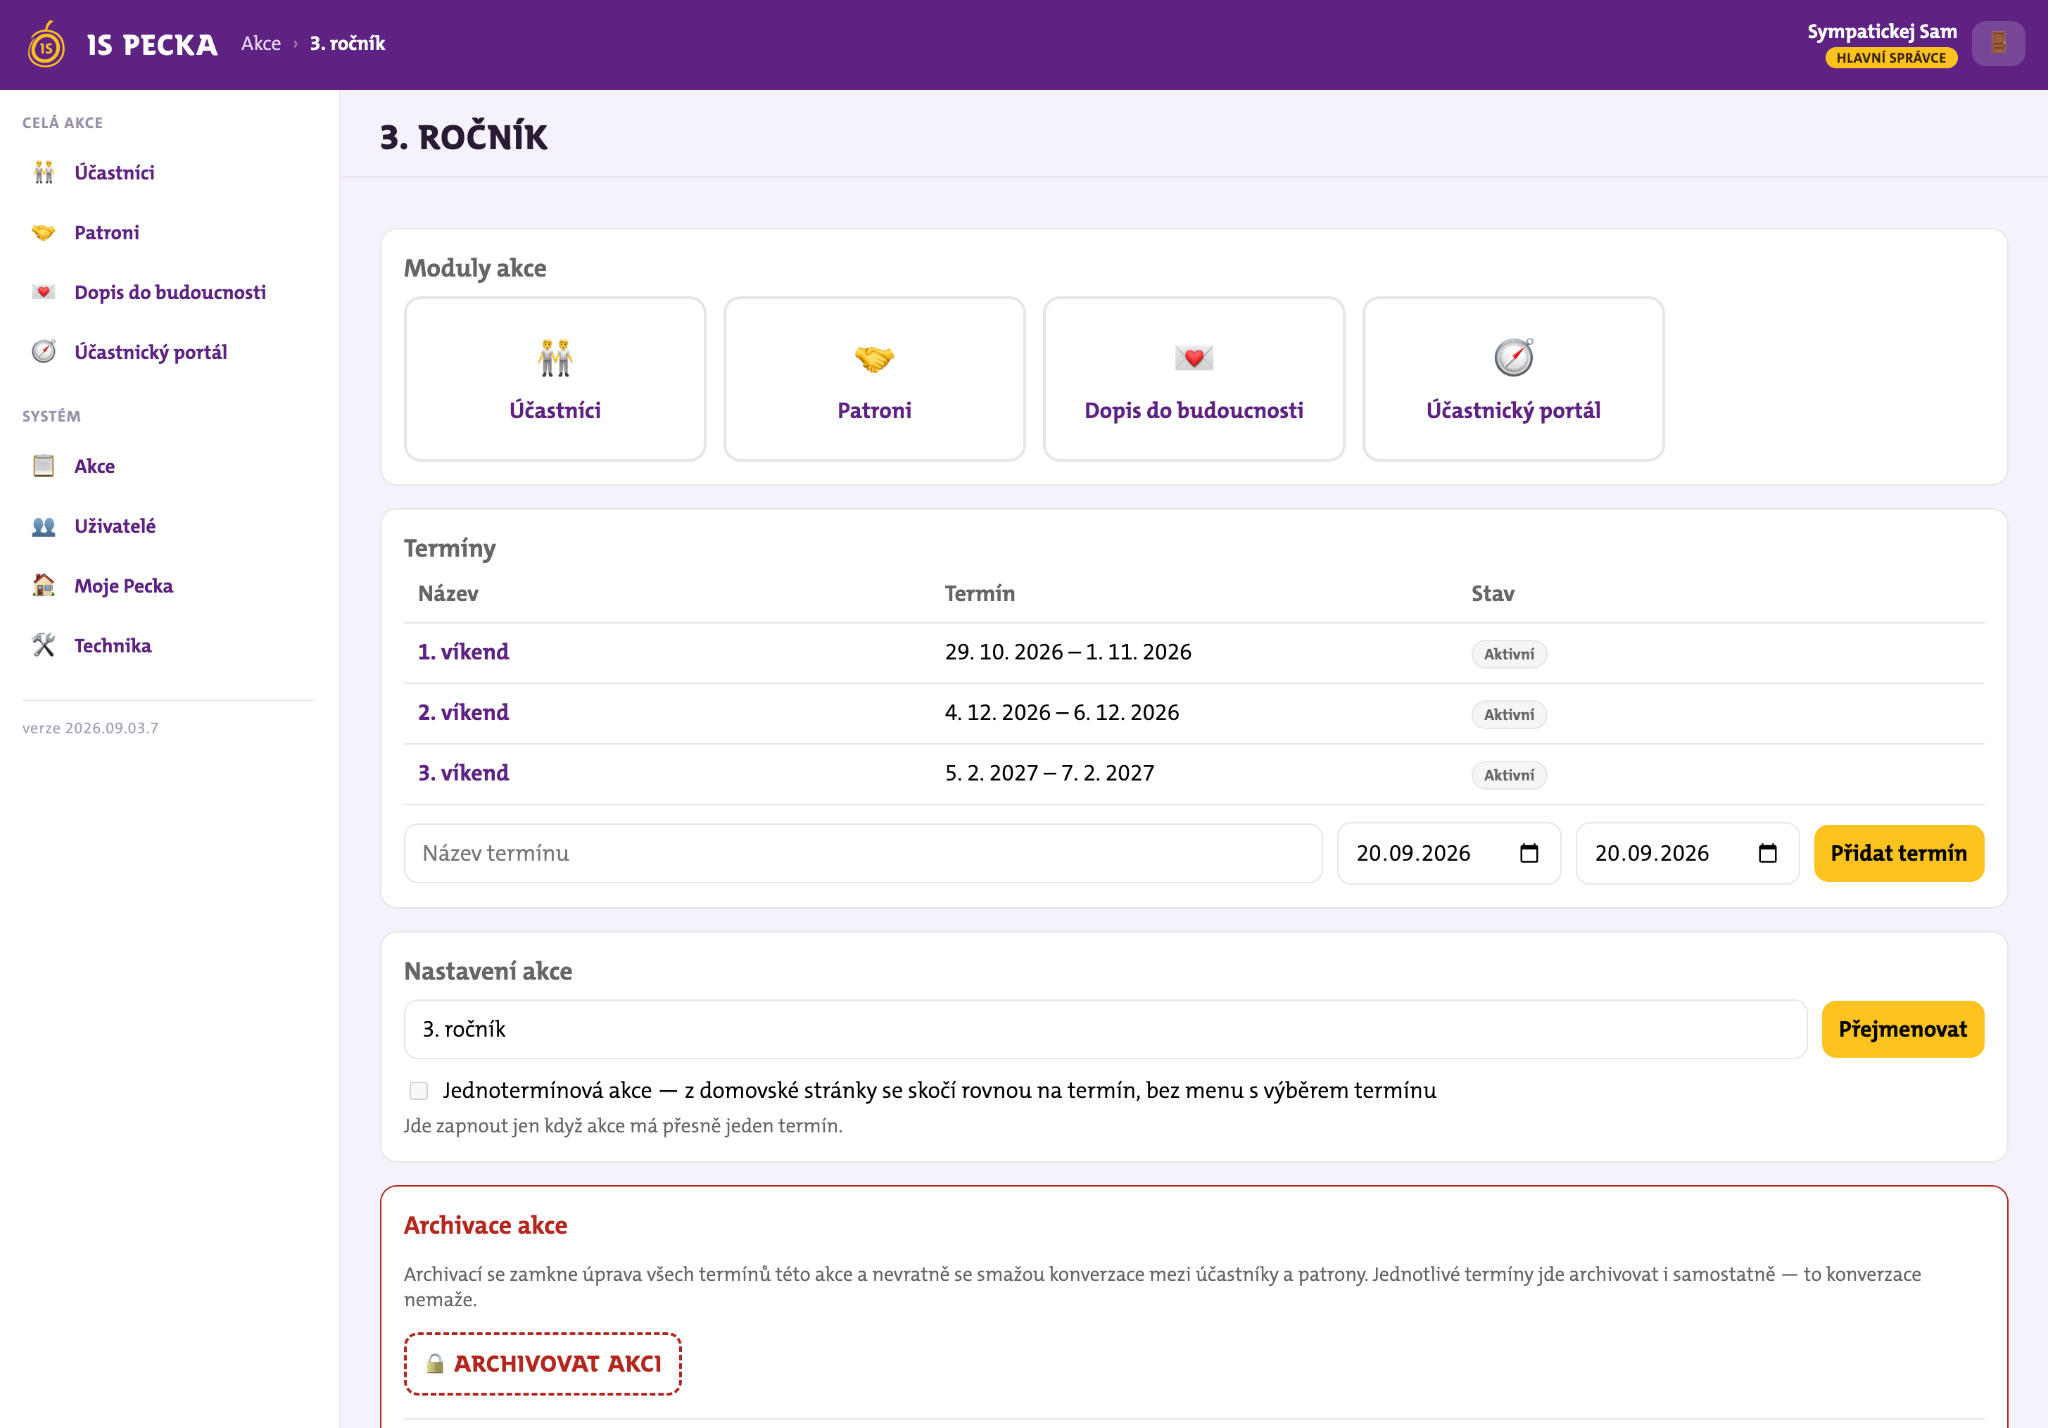Click people icon in Účastníci module card
This screenshot has height=1428, width=2048.
pos(555,357)
